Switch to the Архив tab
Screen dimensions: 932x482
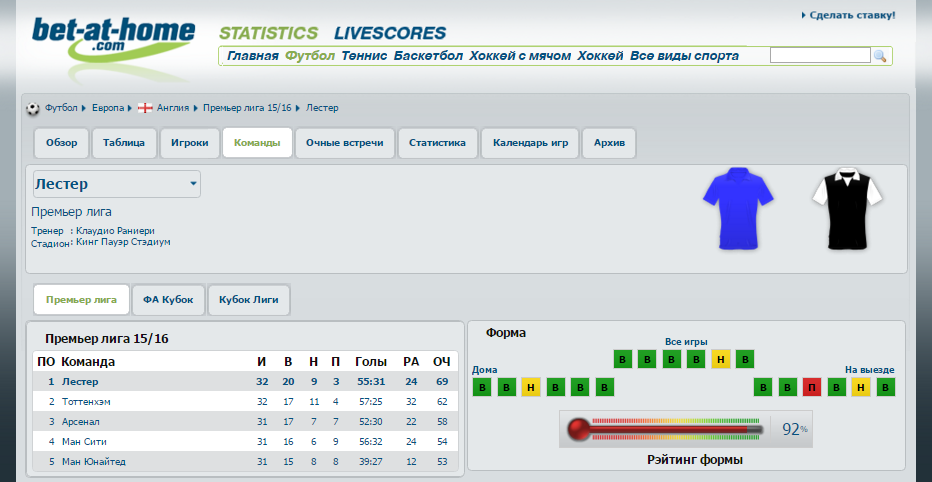(609, 143)
